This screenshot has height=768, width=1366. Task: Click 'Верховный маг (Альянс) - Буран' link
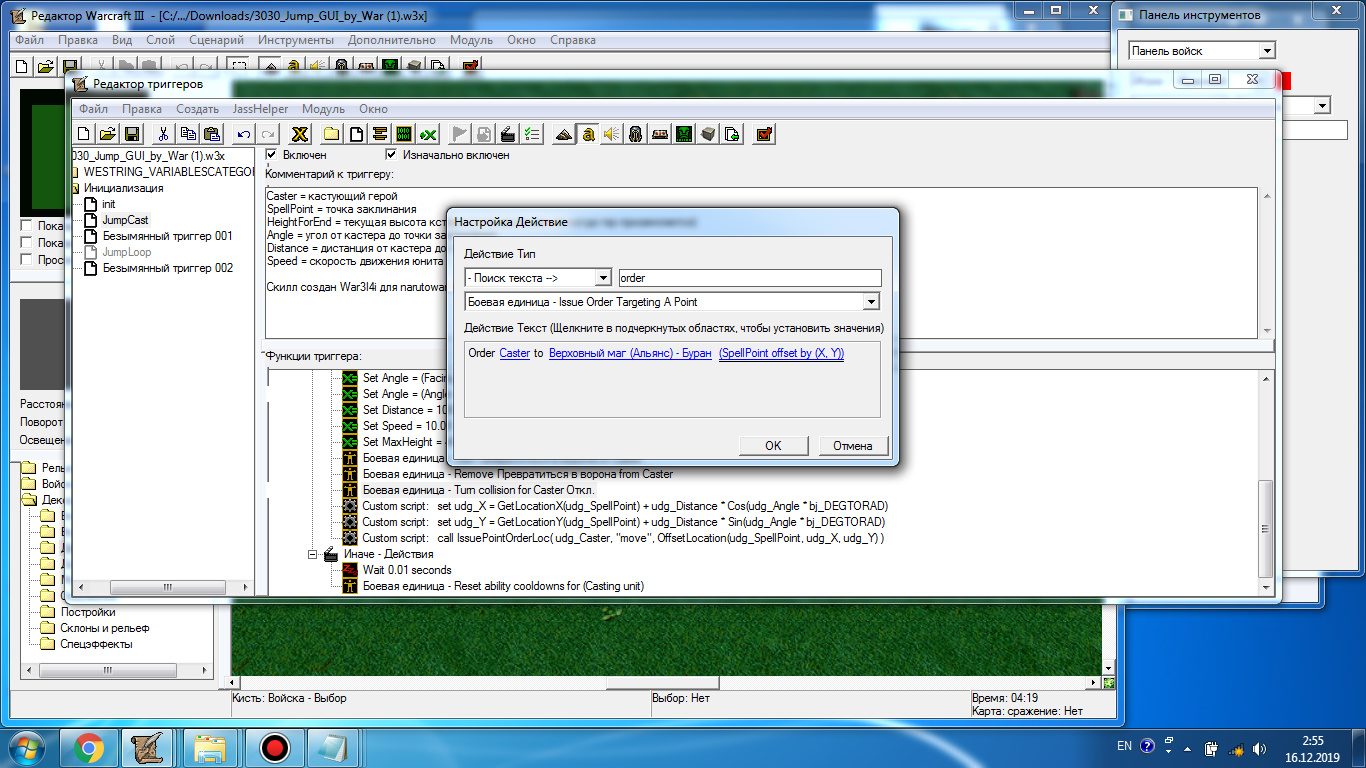click(x=630, y=353)
